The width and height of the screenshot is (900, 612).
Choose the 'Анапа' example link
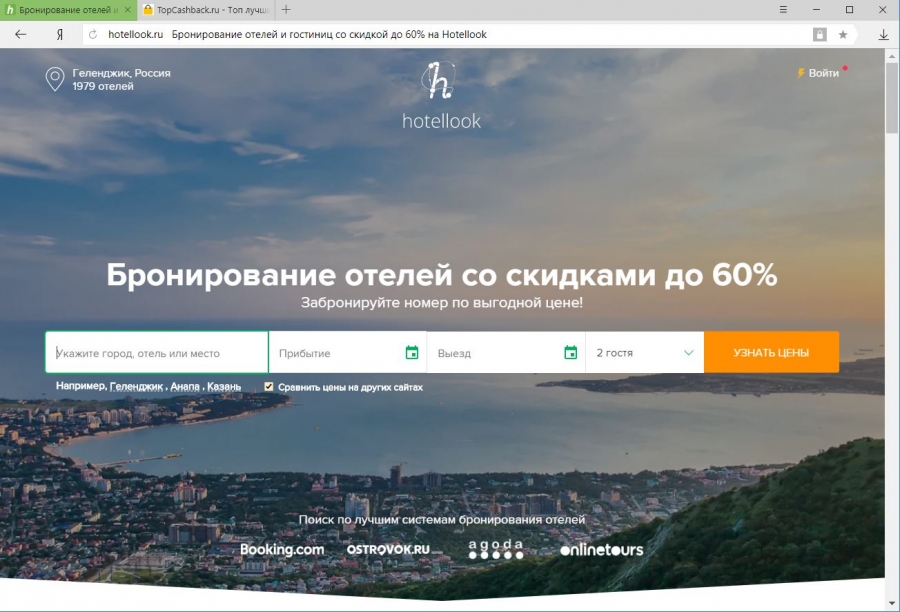pyautogui.click(x=185, y=386)
